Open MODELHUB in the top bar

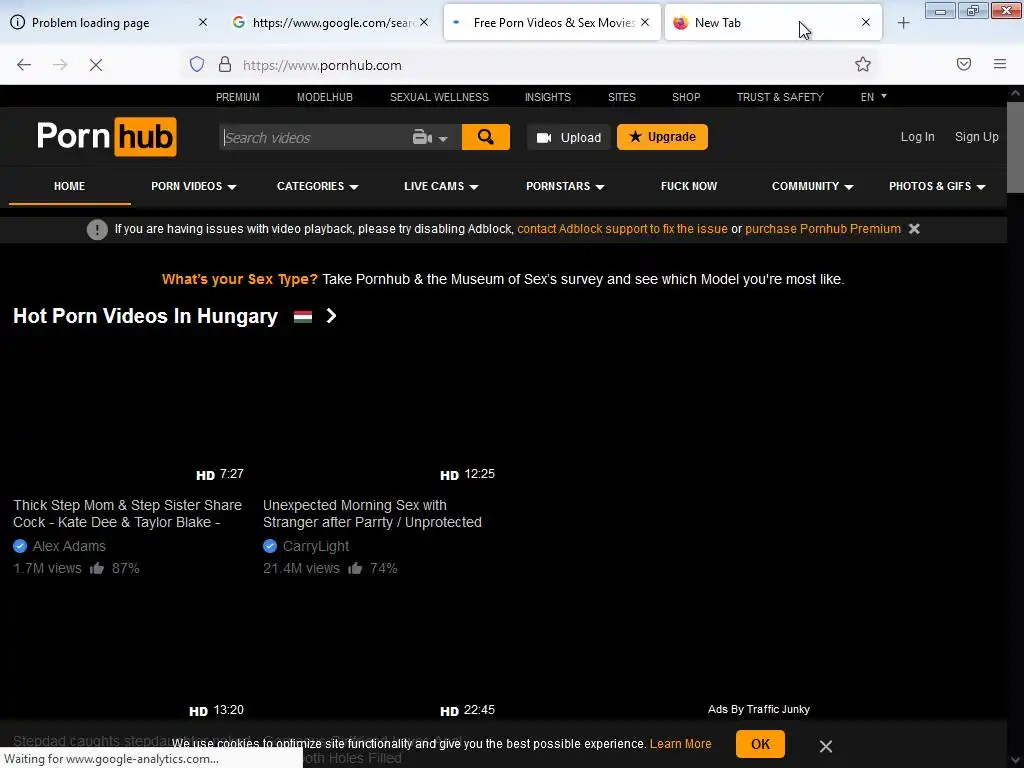click(325, 97)
